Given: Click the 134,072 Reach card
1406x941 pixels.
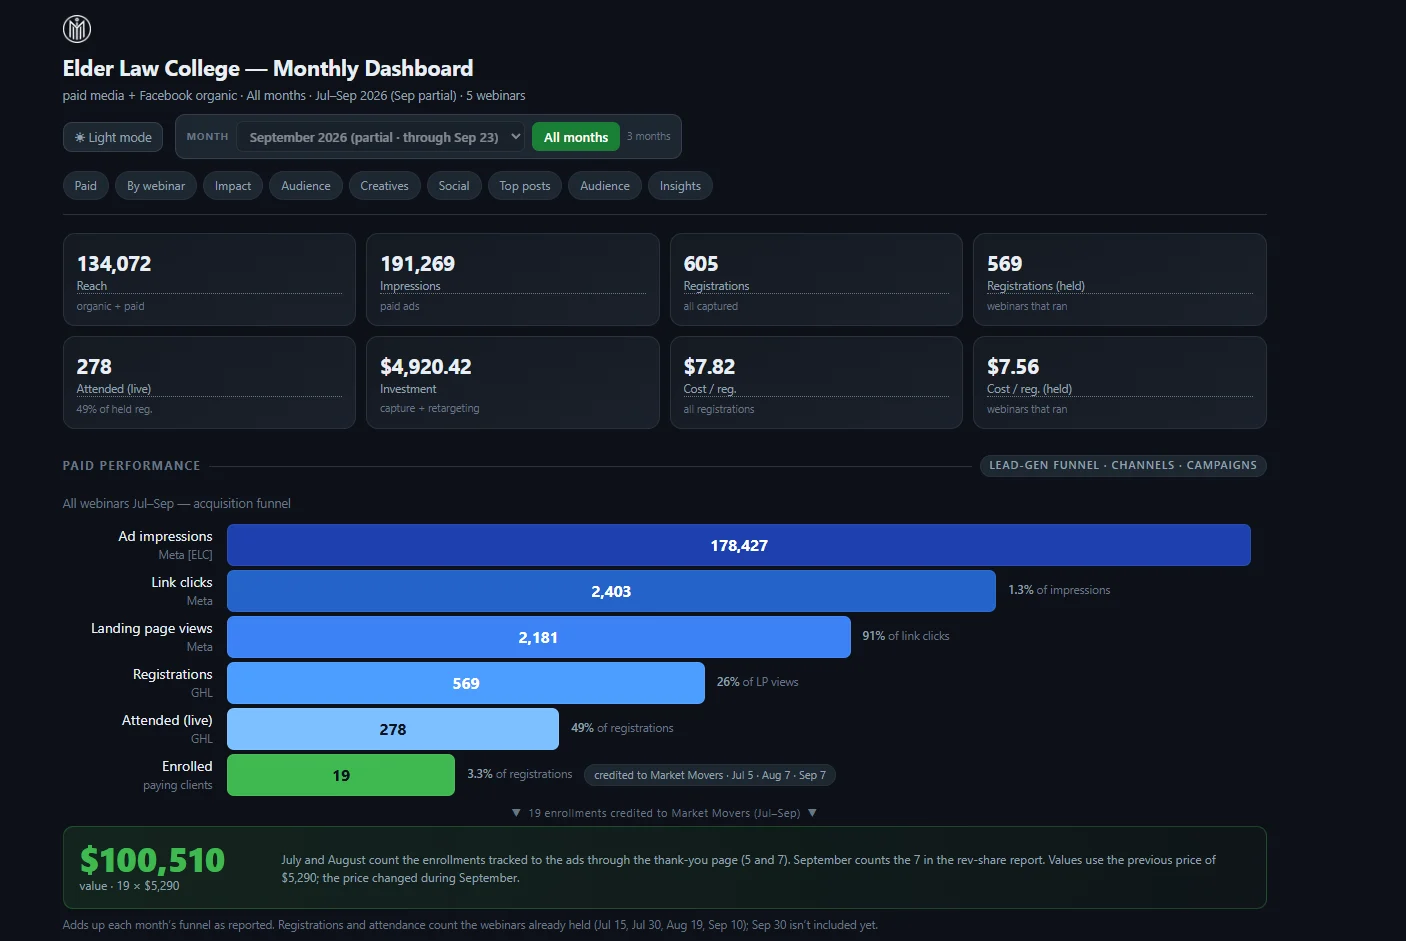Looking at the screenshot, I should 209,280.
